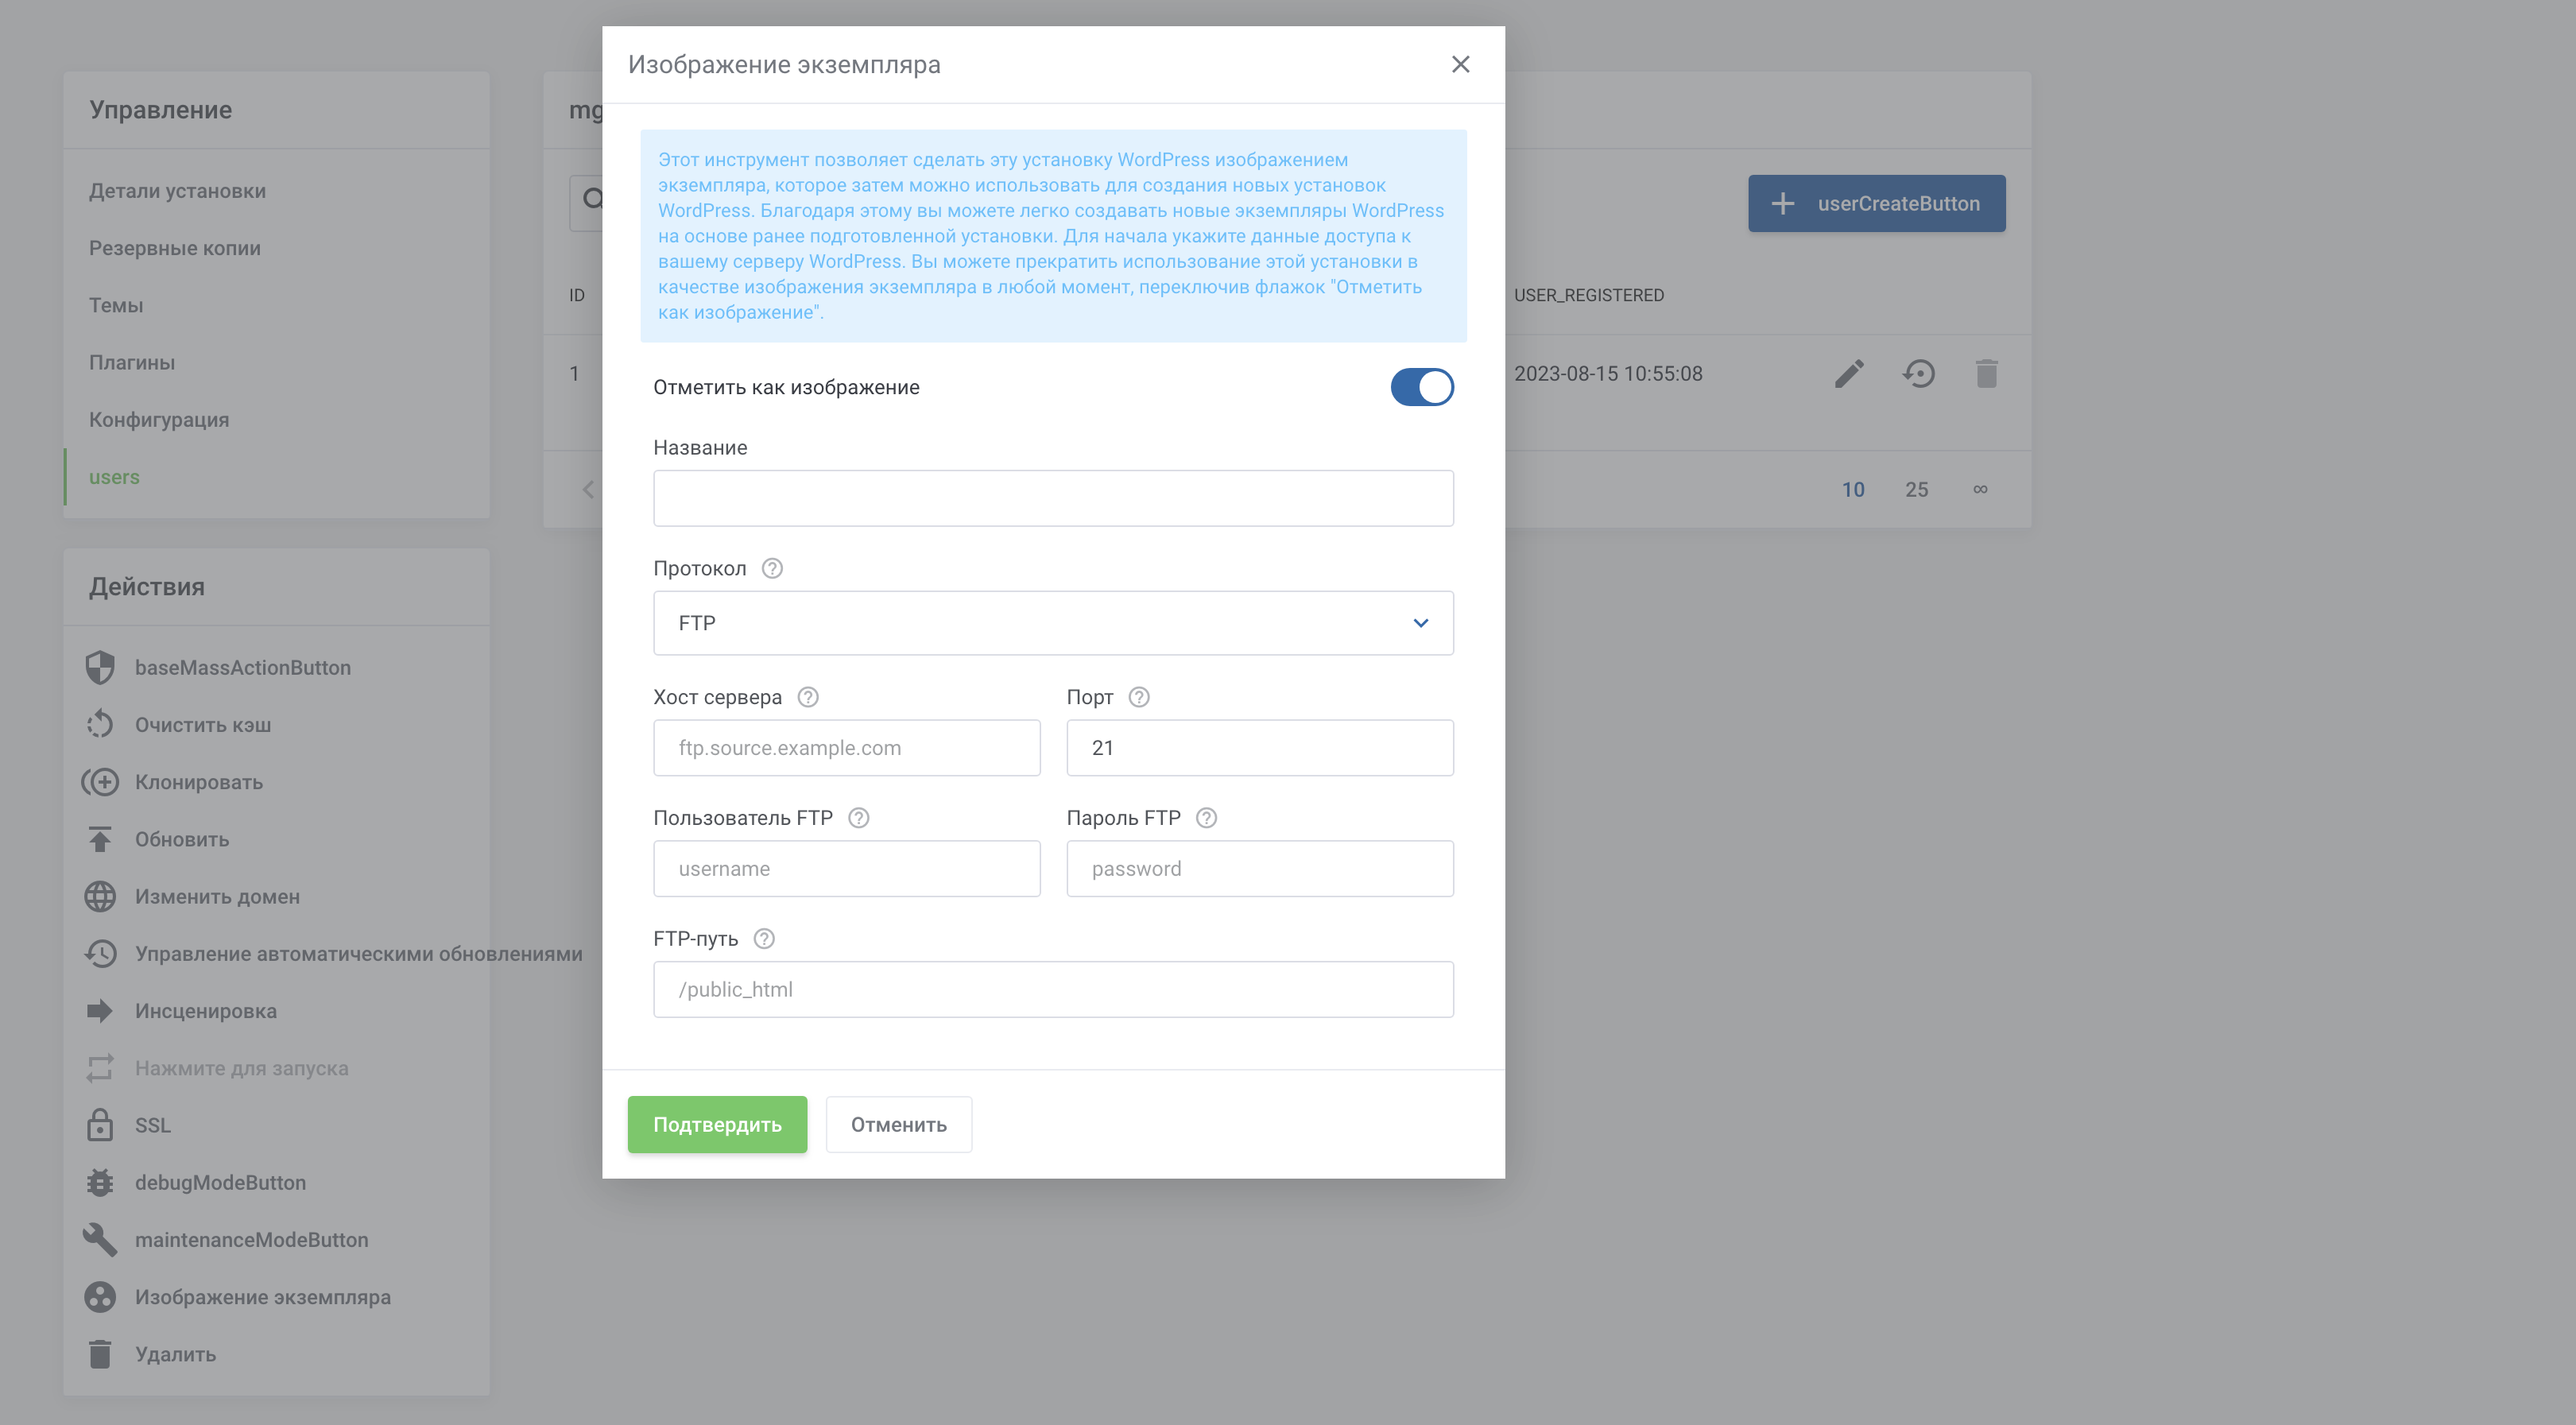Open the Протокол FTP dropdown
Viewport: 2576px width, 1425px height.
[x=1053, y=623]
